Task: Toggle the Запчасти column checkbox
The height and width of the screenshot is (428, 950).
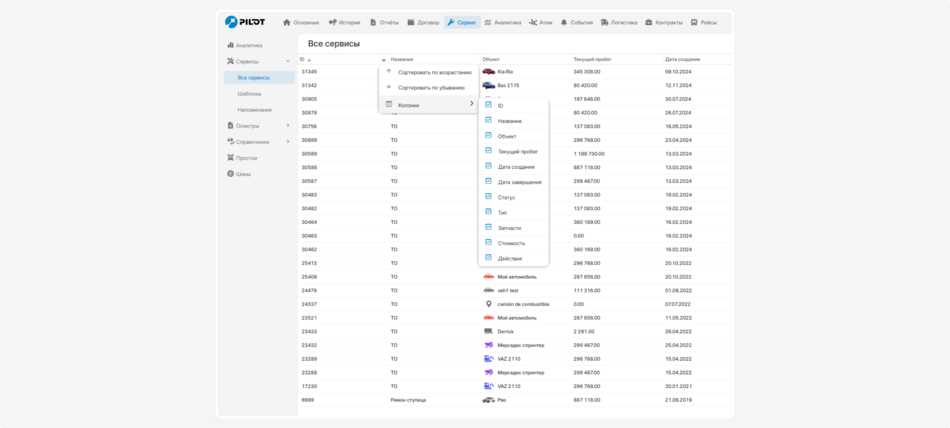Action: click(x=488, y=227)
